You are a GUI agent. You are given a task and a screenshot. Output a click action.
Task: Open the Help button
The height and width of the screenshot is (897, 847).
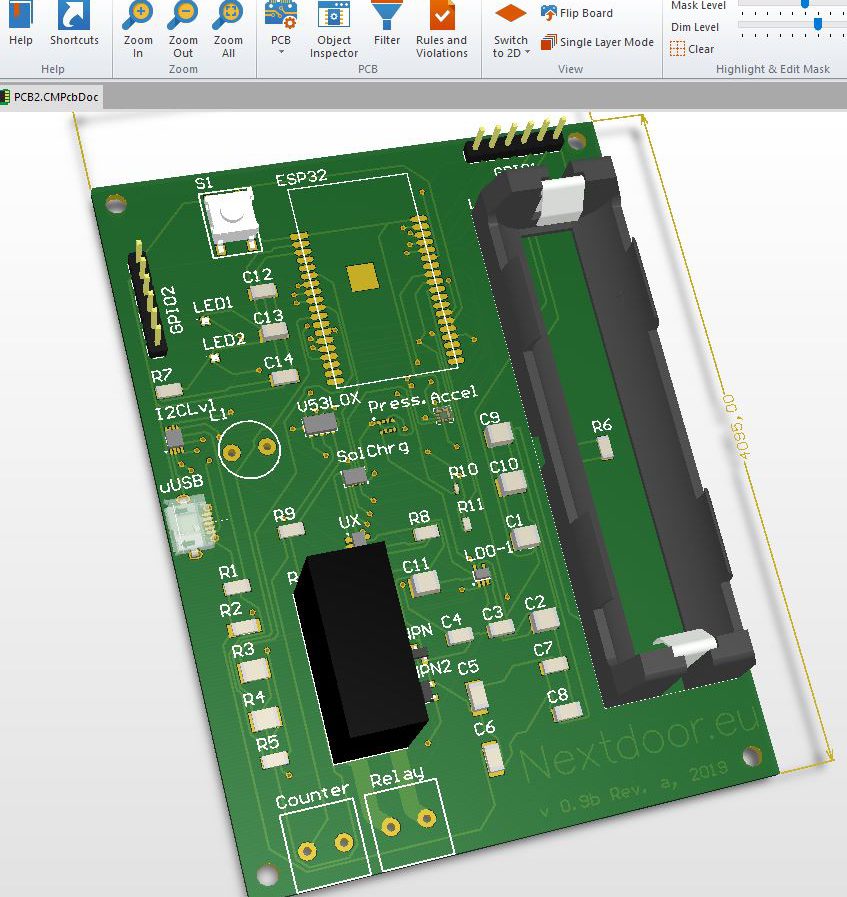[x=21, y=24]
